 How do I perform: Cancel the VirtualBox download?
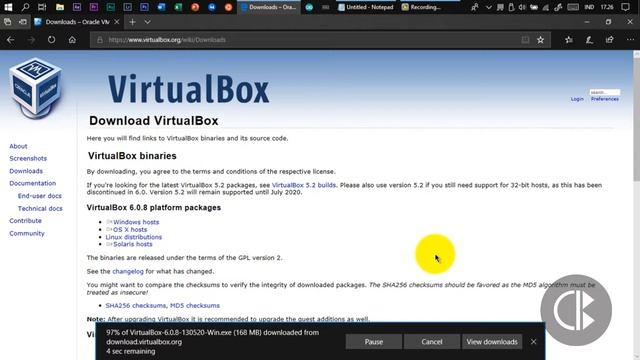431,342
